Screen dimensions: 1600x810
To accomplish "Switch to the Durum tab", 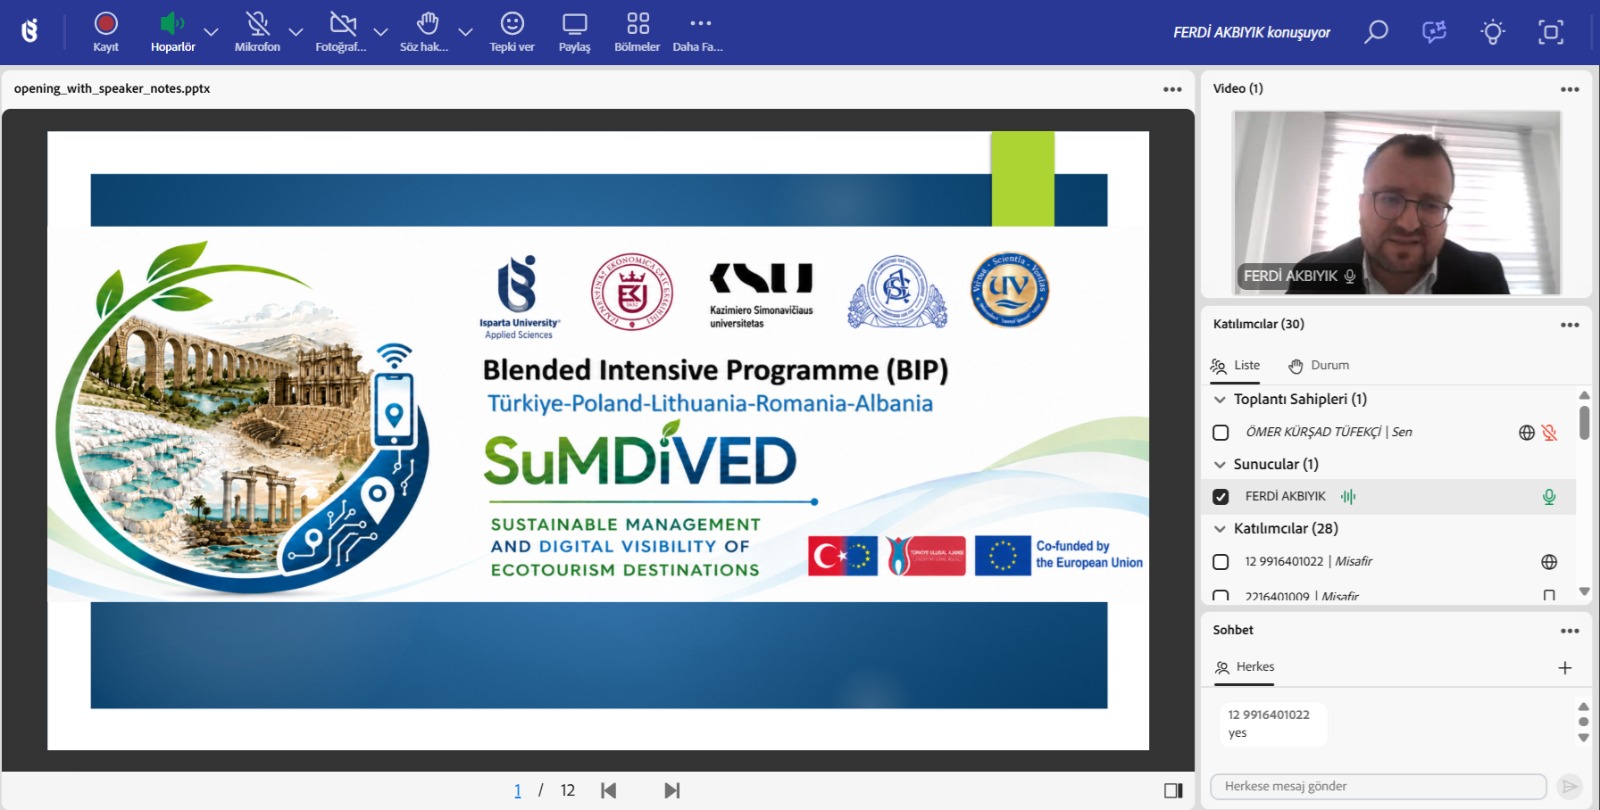I will click(1319, 365).
